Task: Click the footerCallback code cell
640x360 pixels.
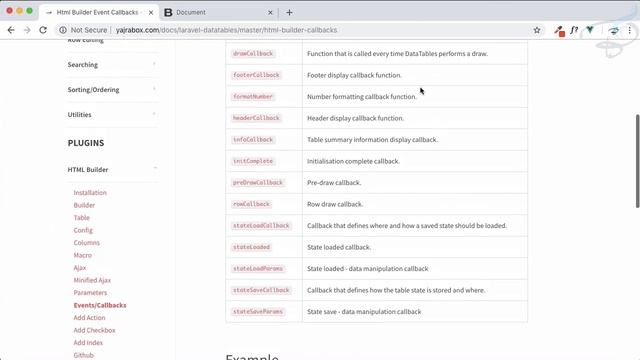Action: click(256, 75)
